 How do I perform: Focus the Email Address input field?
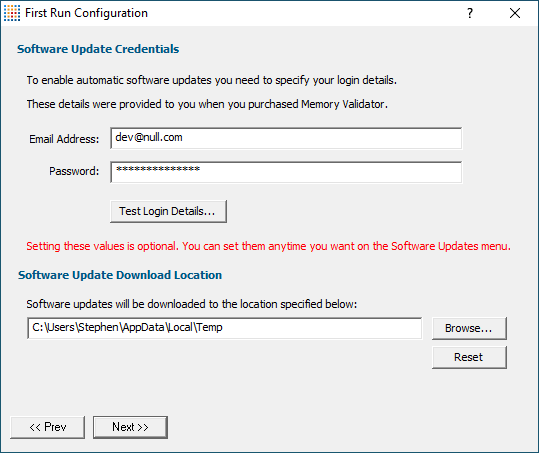coord(286,138)
